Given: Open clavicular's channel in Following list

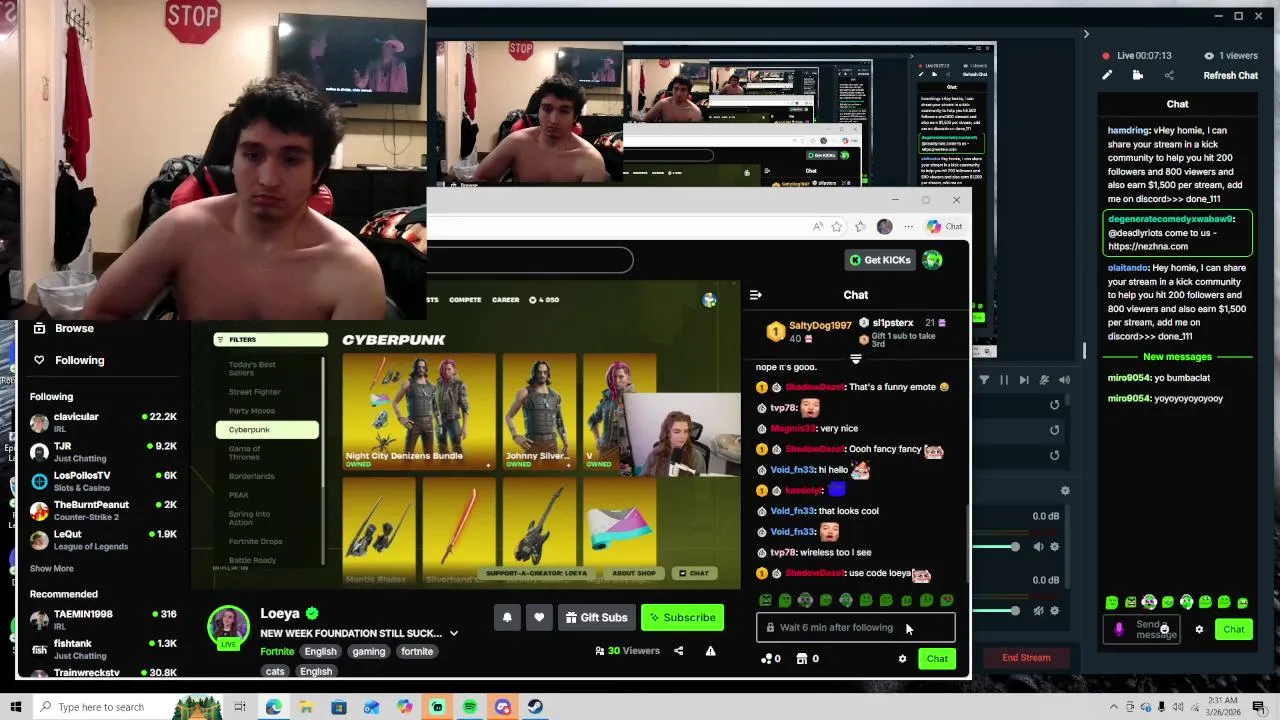Looking at the screenshot, I should (x=103, y=422).
